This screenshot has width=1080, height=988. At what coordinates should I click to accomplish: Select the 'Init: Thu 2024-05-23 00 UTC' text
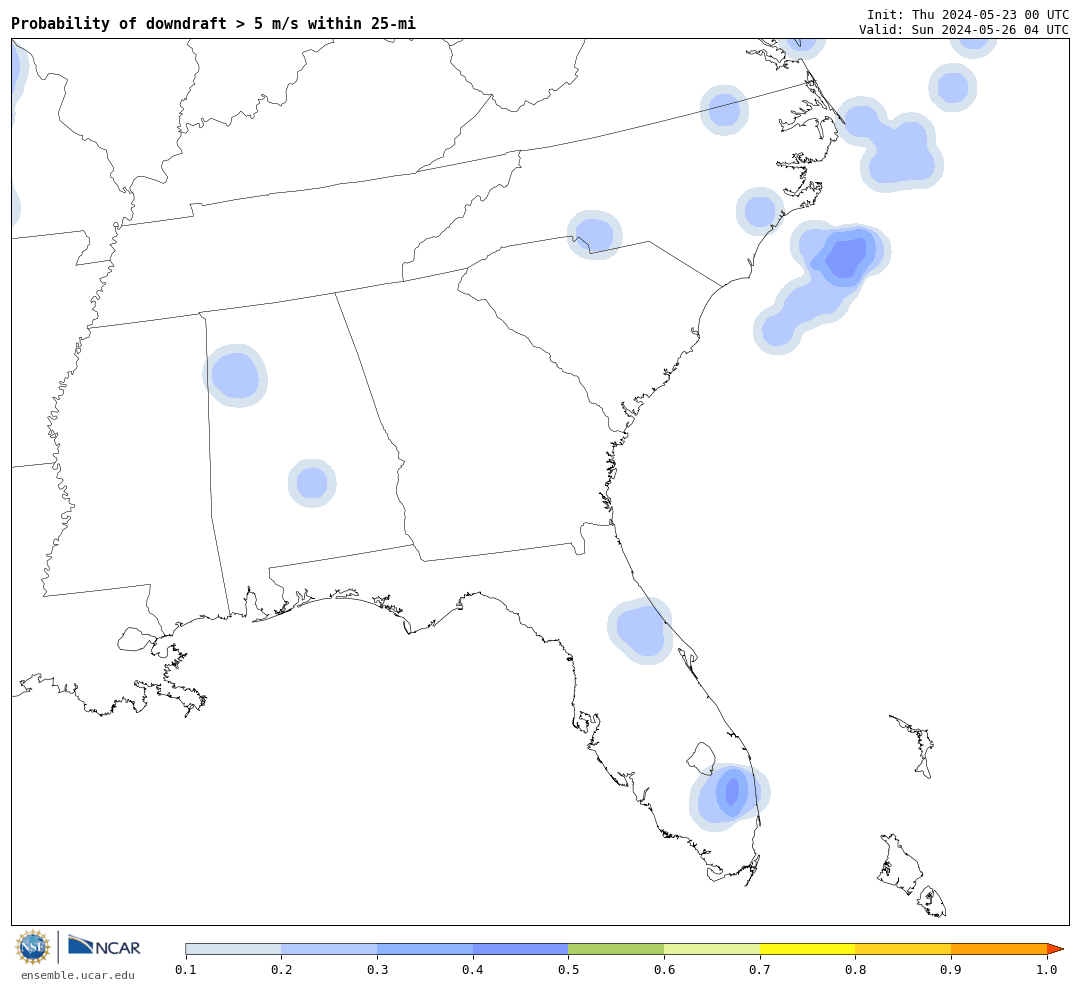click(968, 14)
